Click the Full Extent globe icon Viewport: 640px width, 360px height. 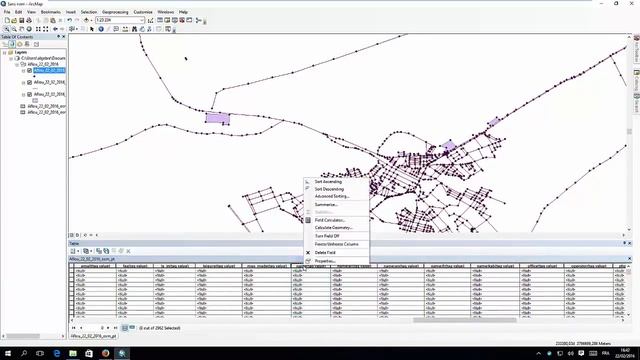point(29,29)
